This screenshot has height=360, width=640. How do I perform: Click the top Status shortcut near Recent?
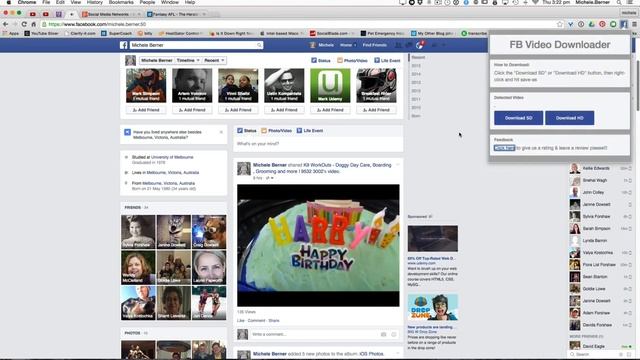(x=321, y=60)
